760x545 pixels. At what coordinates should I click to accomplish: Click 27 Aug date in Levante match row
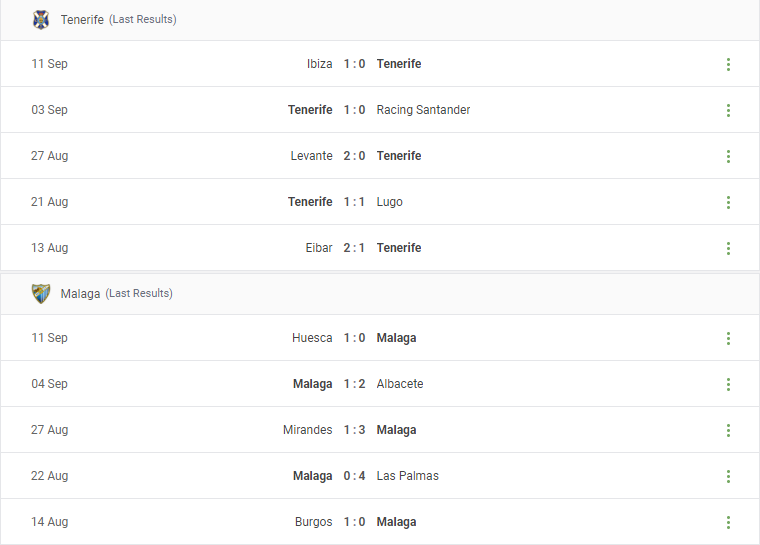pyautogui.click(x=49, y=156)
